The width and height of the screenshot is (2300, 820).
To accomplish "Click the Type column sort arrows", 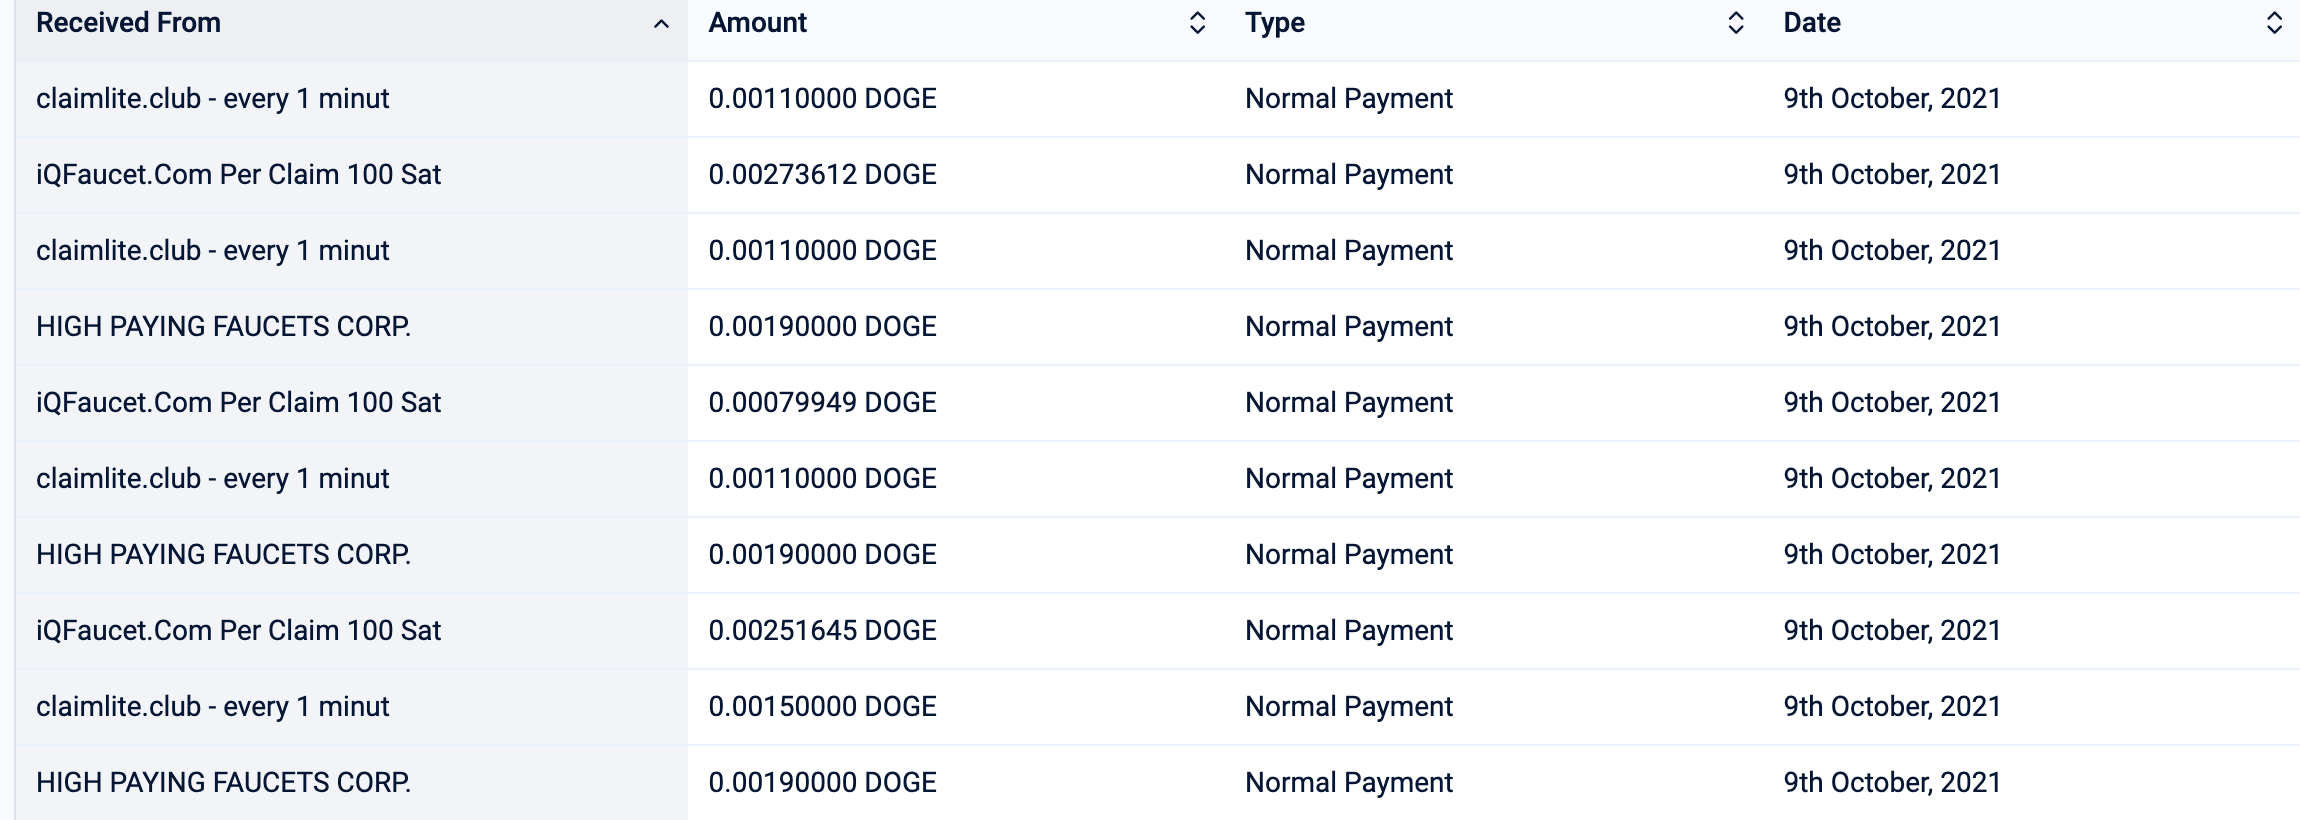I will pos(1736,23).
